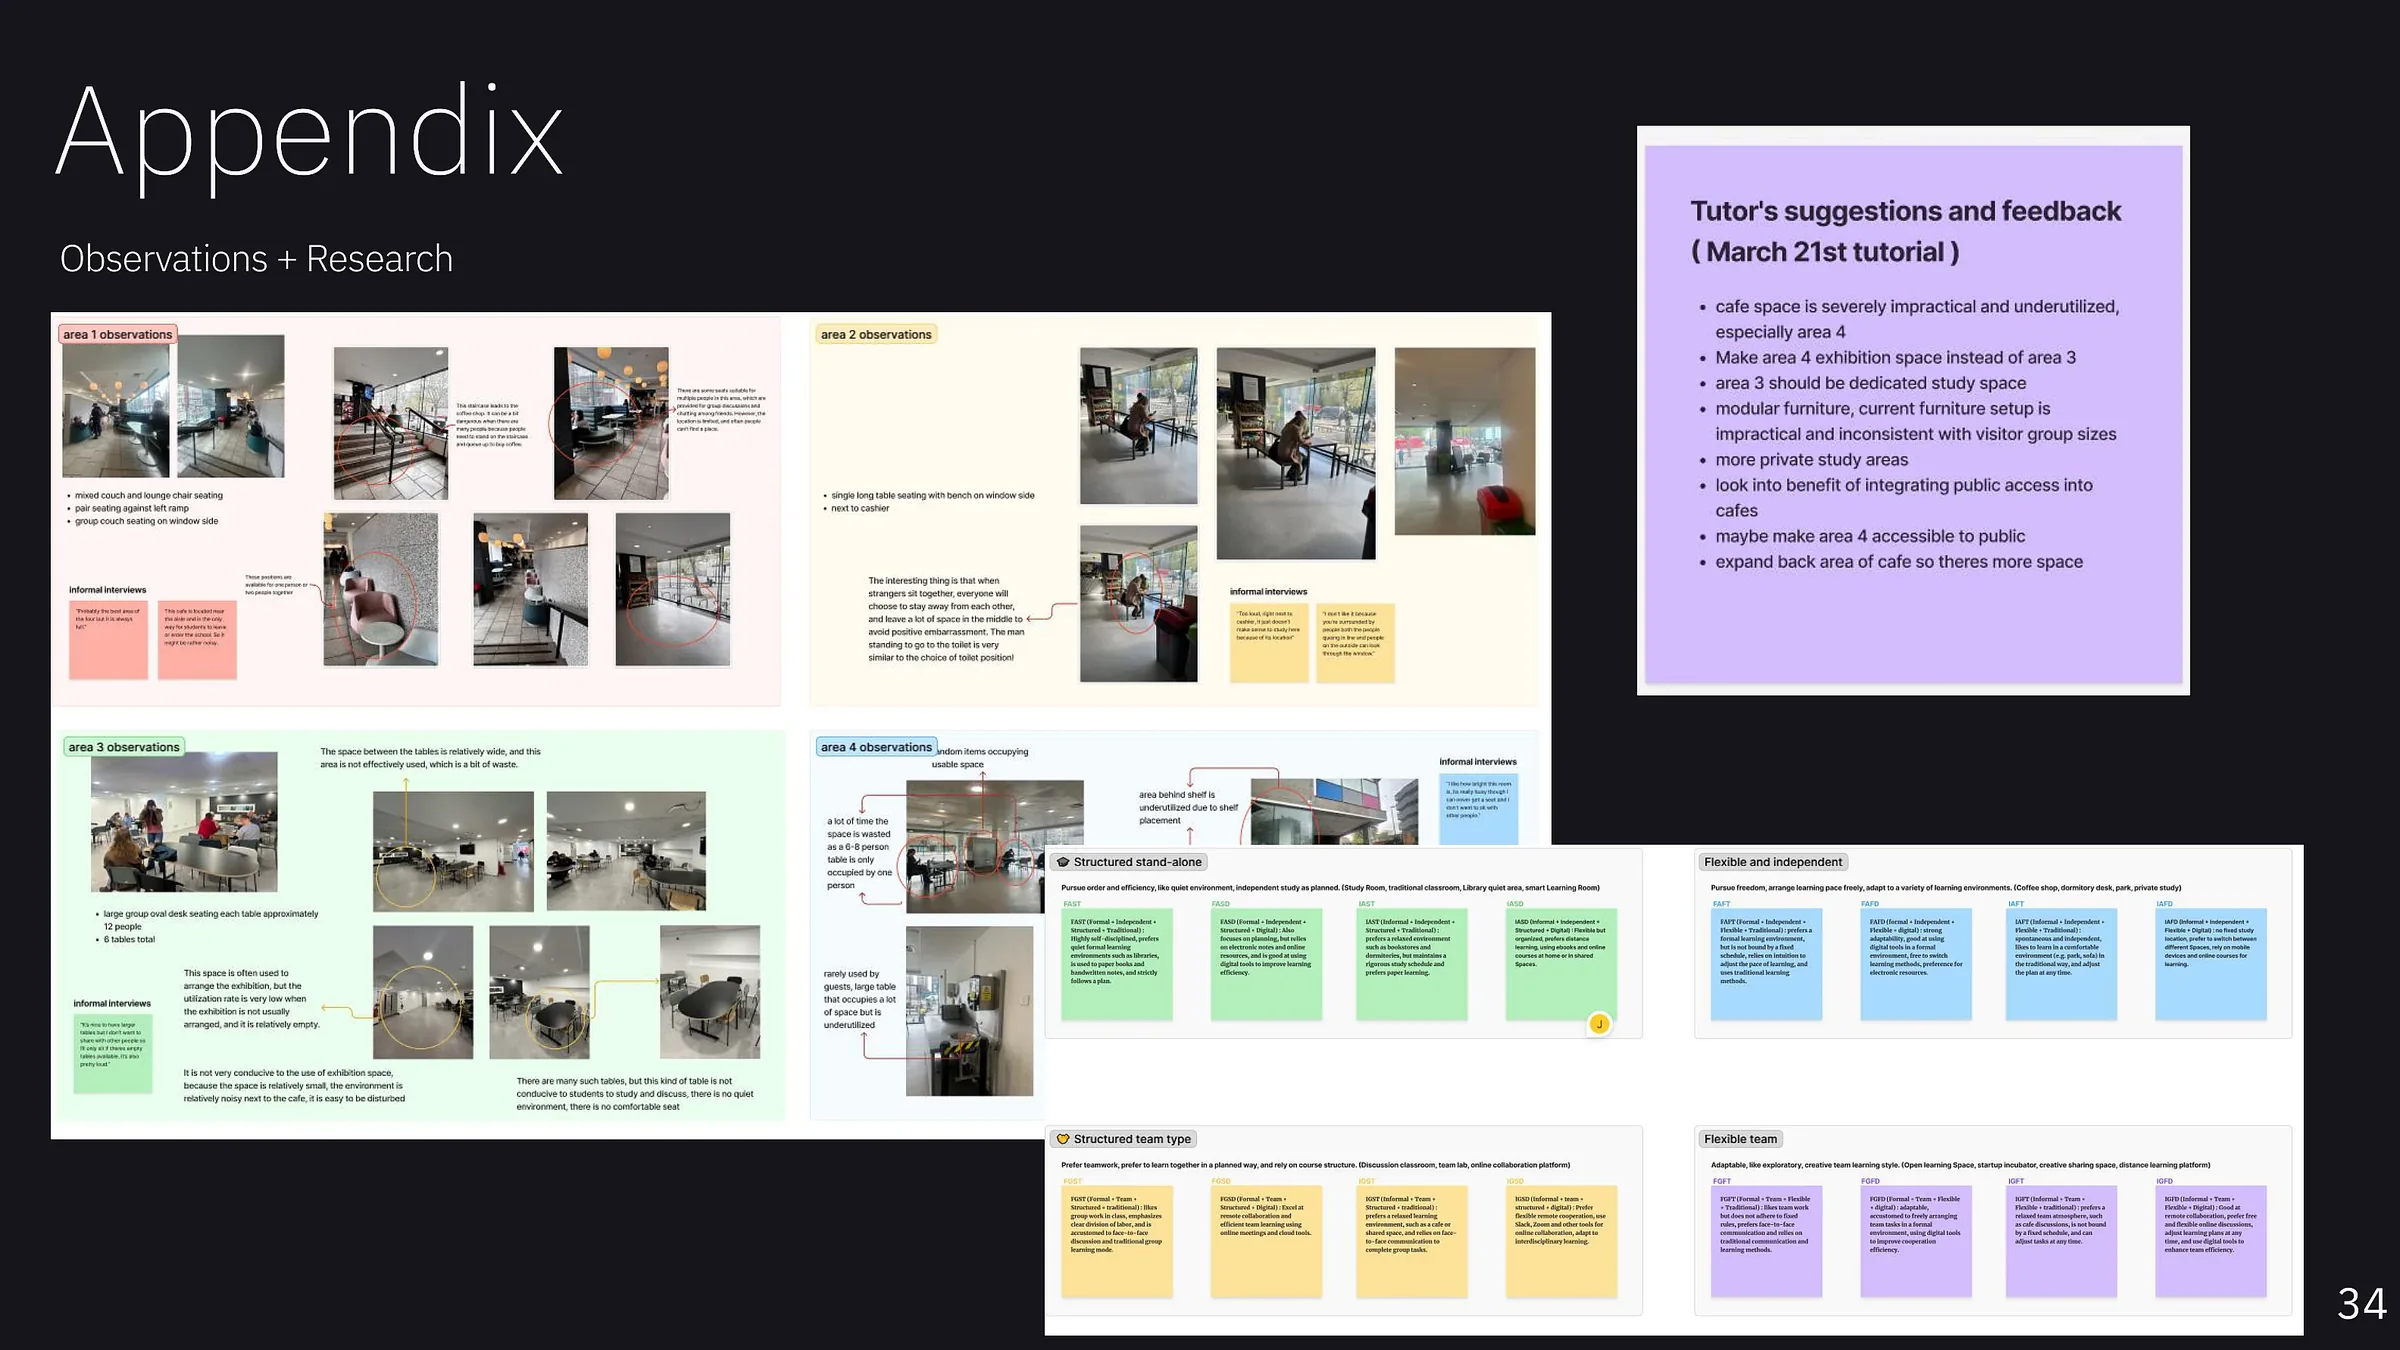This screenshot has height=1350, width=2400.
Task: Click the blue informal interview note in area 4
Action: [x=1479, y=808]
